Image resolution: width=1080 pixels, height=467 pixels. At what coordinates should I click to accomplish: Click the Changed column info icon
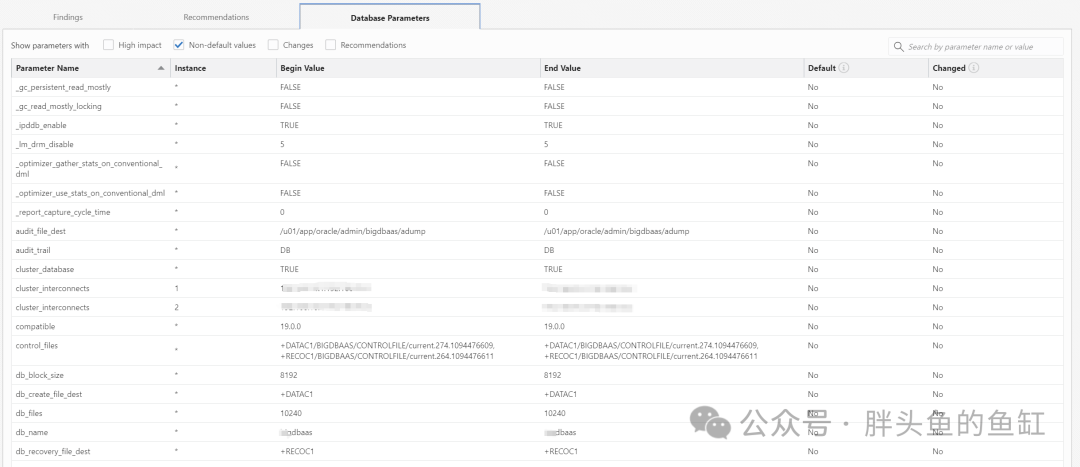coord(974,68)
